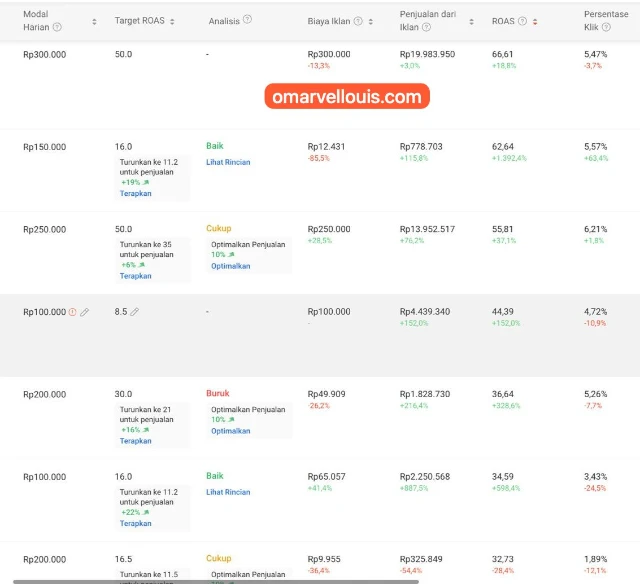Open the Analisis column help tooltip icon
The image size is (640, 584).
[x=247, y=20]
